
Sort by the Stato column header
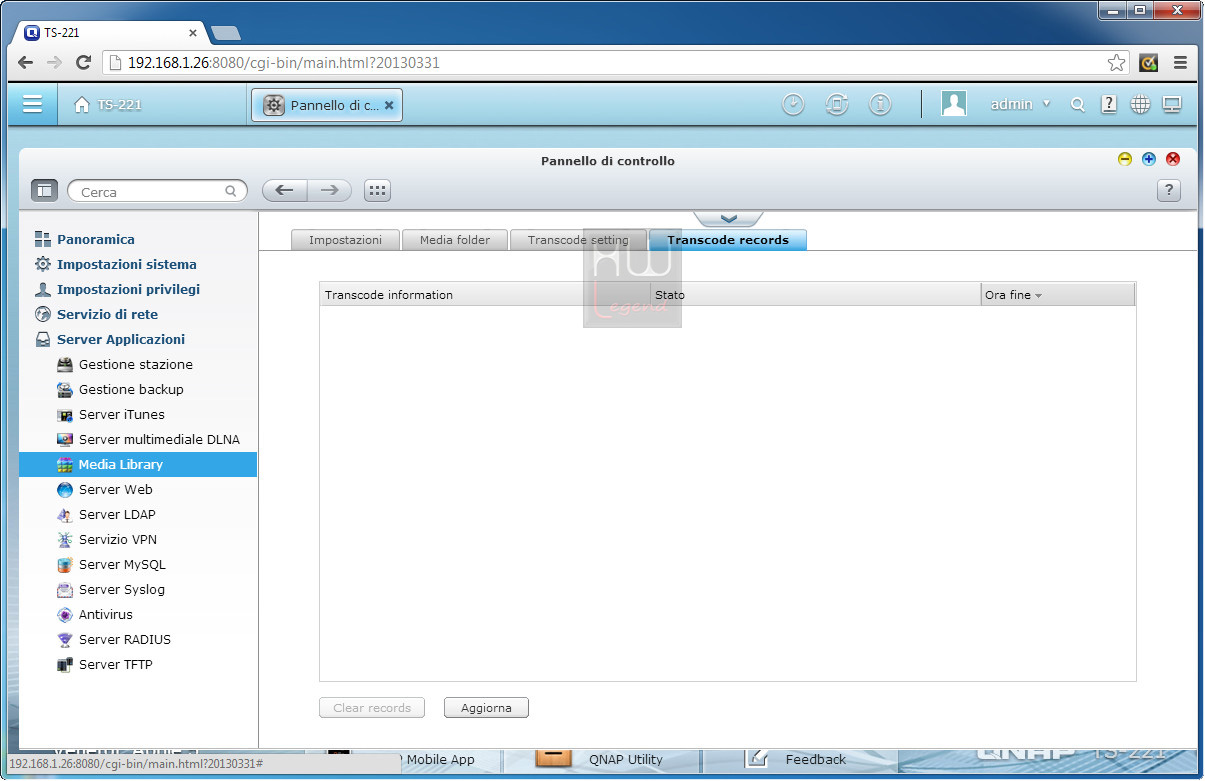(815, 295)
